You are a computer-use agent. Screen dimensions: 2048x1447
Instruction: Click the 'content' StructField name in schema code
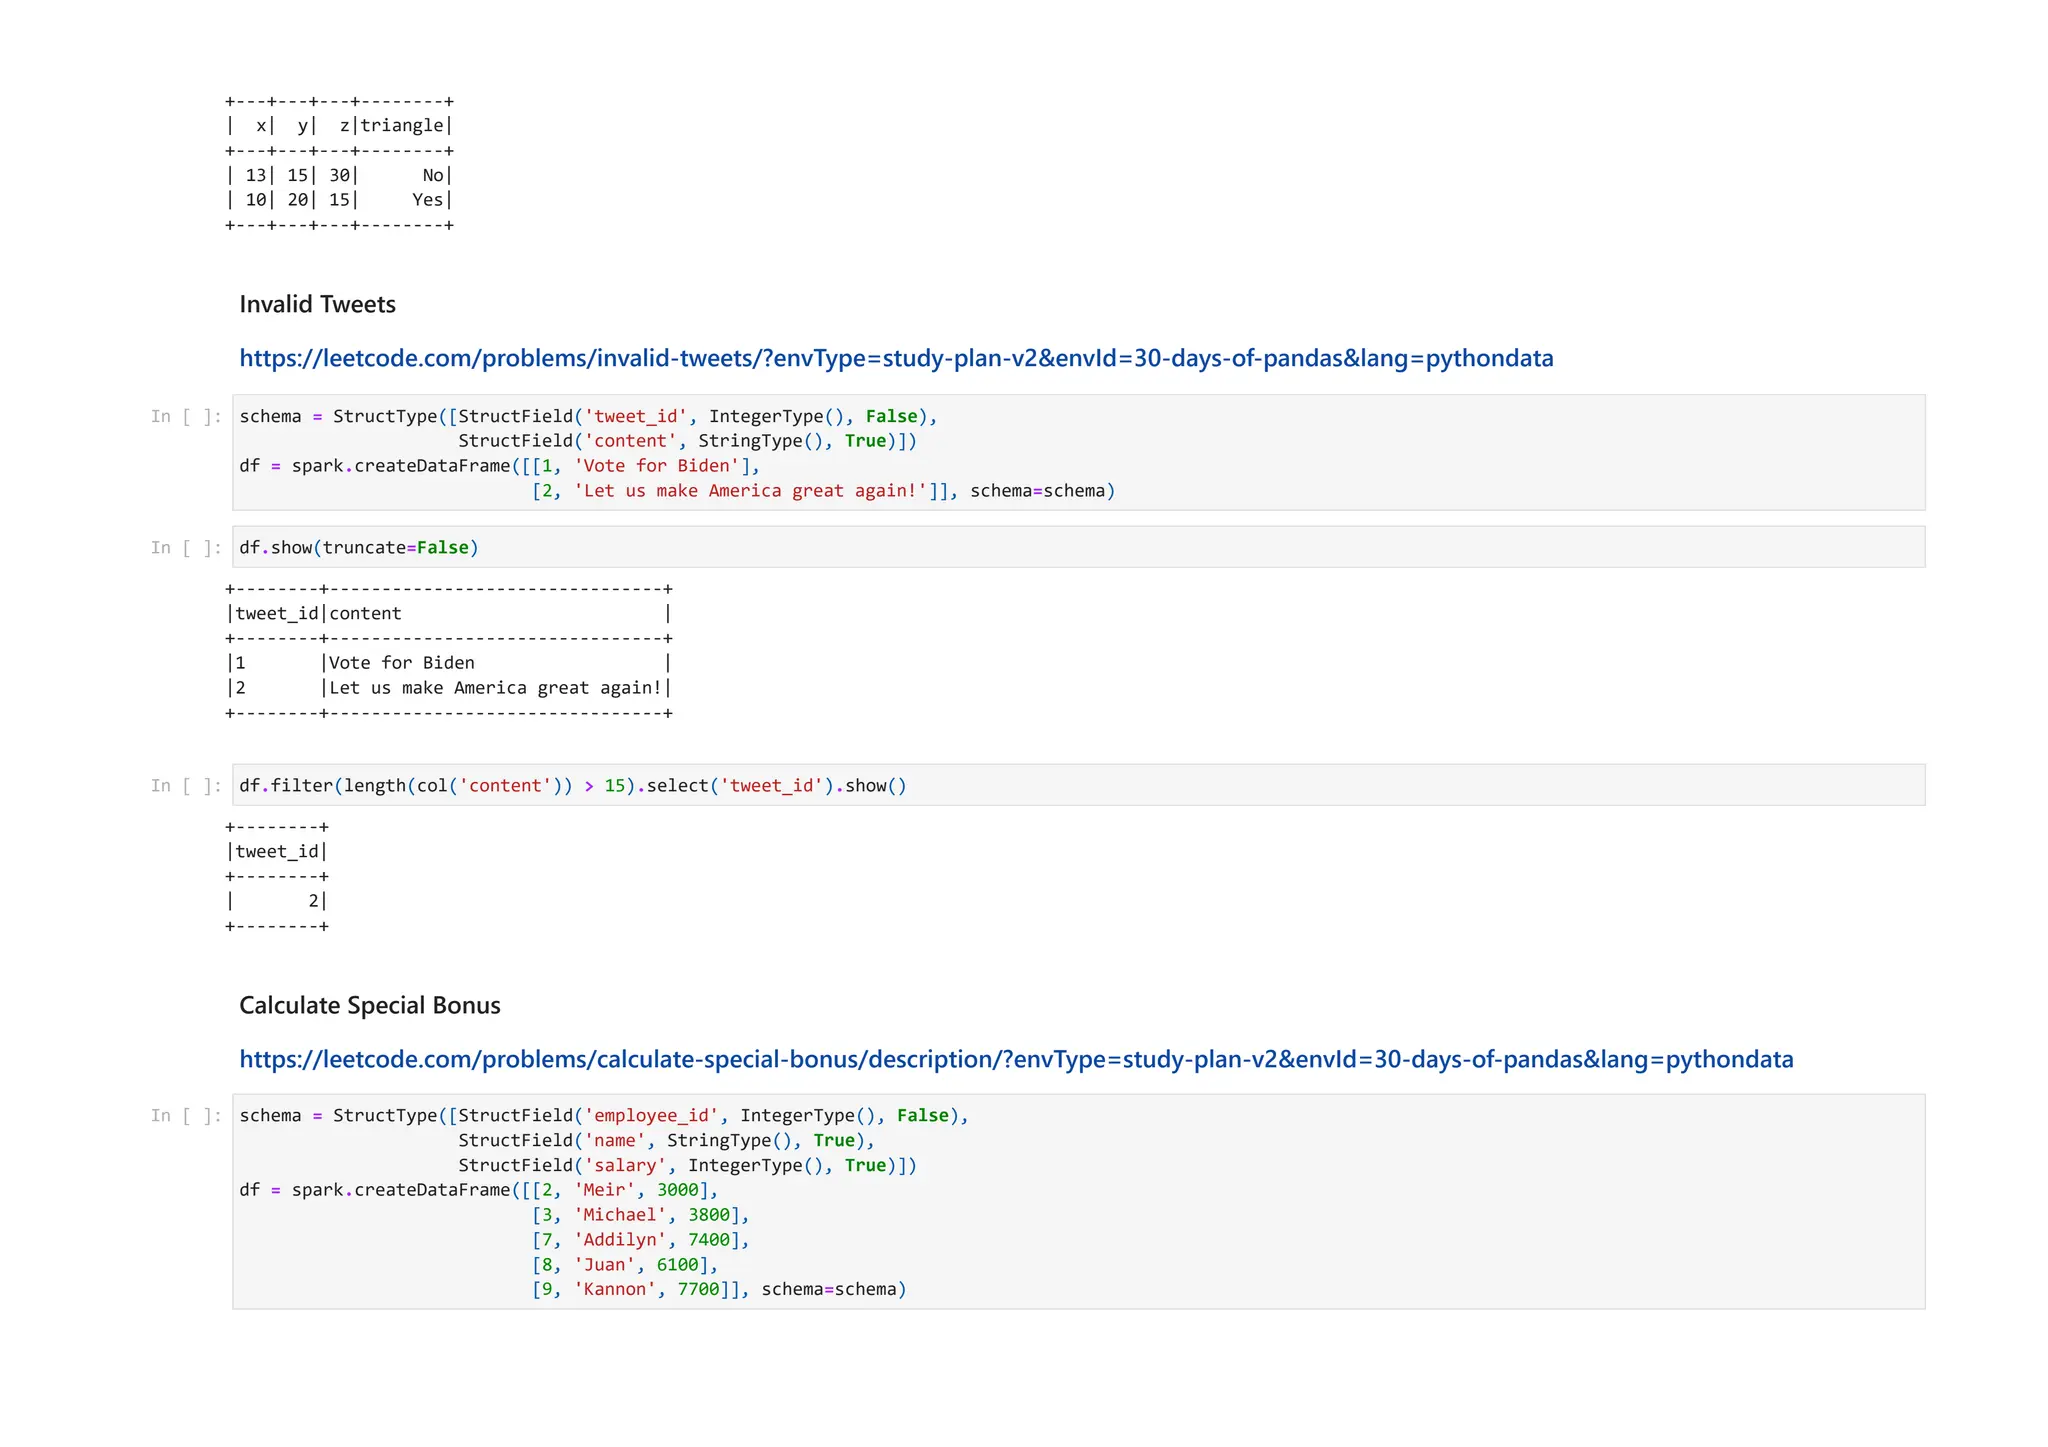[631, 441]
